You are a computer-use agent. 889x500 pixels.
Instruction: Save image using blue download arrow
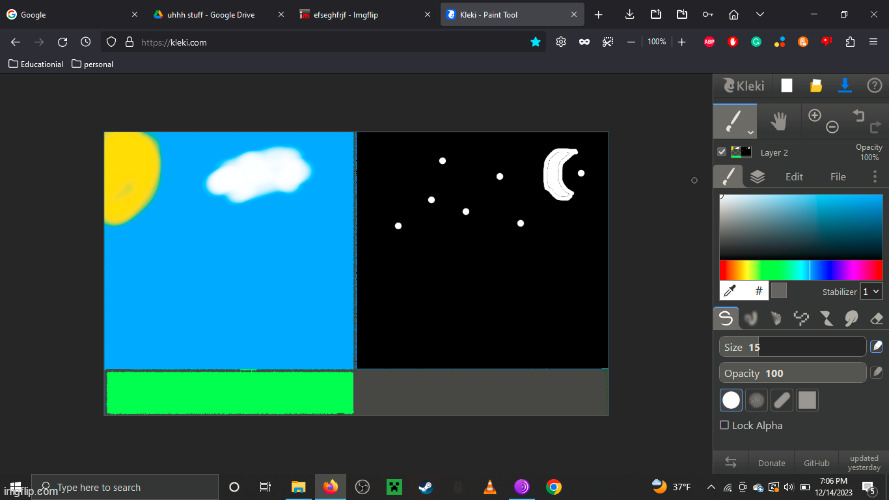[x=845, y=86]
